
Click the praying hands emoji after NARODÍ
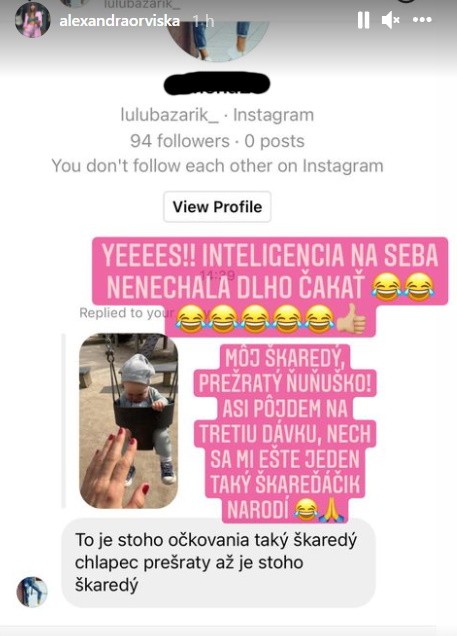pyautogui.click(x=332, y=511)
